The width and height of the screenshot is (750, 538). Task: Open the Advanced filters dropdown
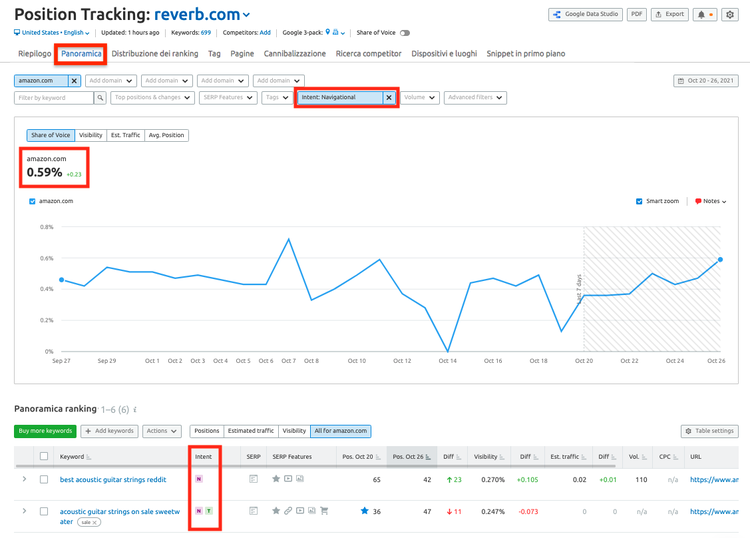[475, 98]
